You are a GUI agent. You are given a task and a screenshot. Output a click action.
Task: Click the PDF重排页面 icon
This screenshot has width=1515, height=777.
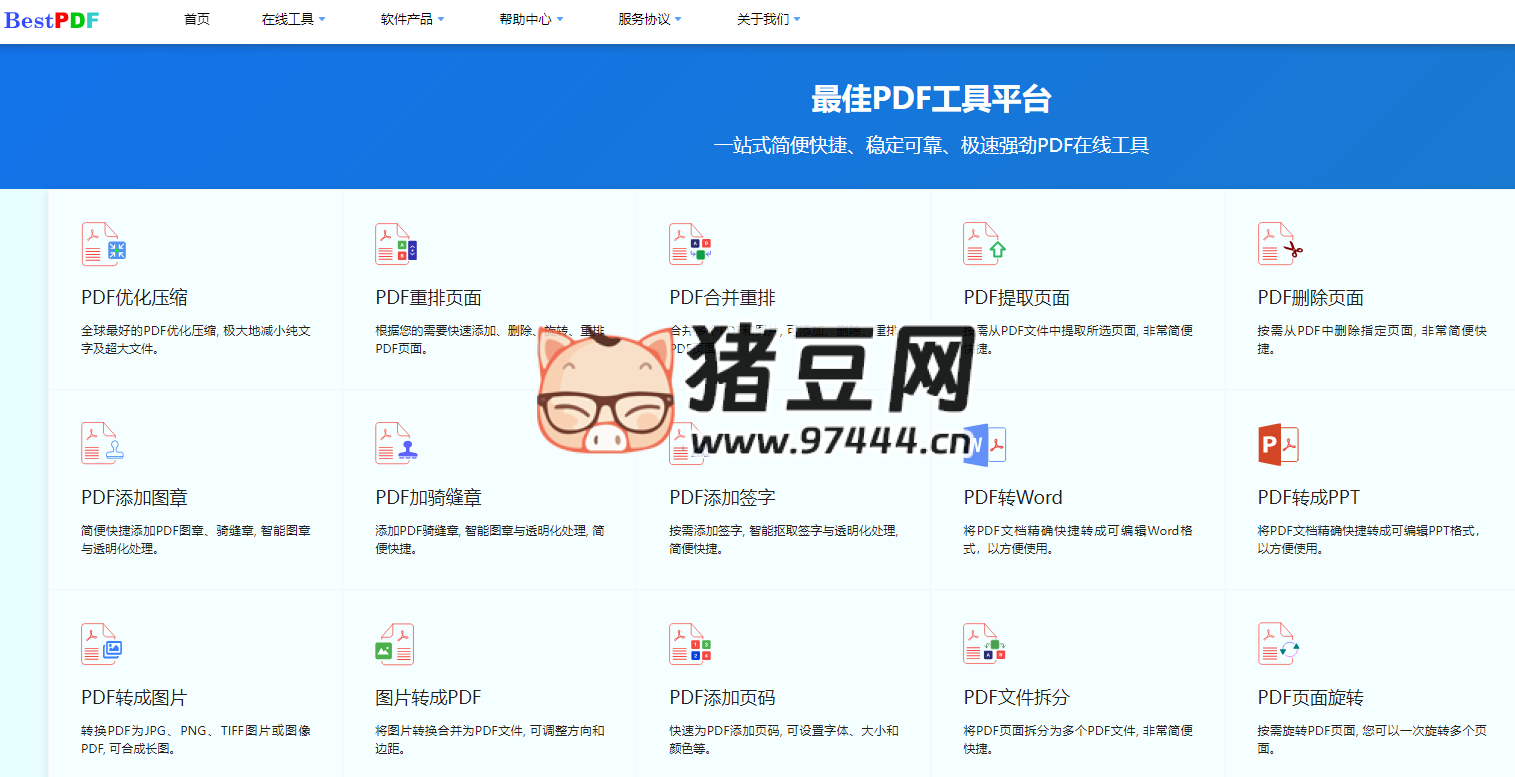(x=395, y=243)
